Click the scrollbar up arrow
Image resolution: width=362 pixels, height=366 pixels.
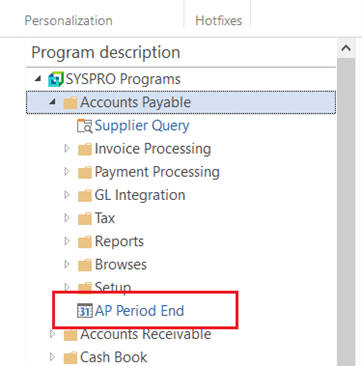pyautogui.click(x=346, y=49)
